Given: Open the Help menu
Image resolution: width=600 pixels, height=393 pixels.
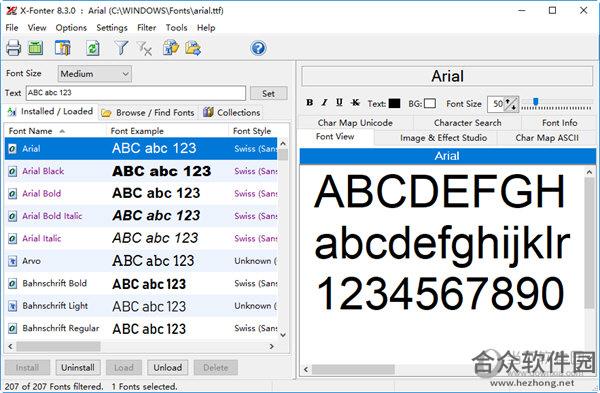Looking at the screenshot, I should [206, 28].
